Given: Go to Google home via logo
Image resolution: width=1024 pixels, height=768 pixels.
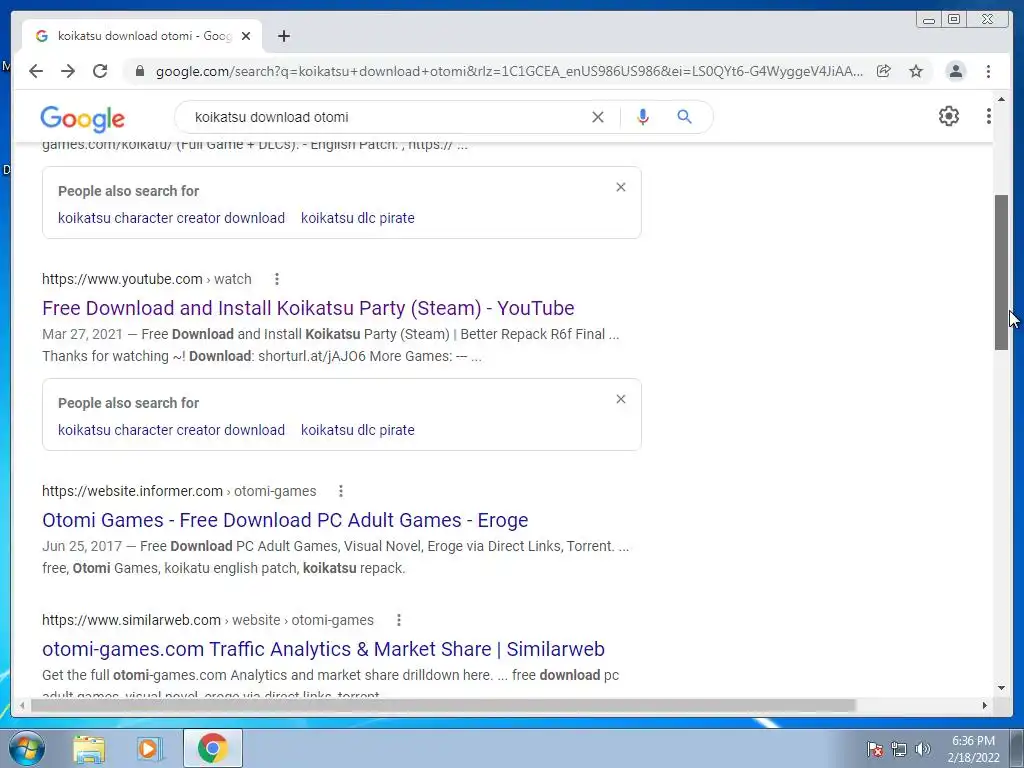Looking at the screenshot, I should coord(82,118).
